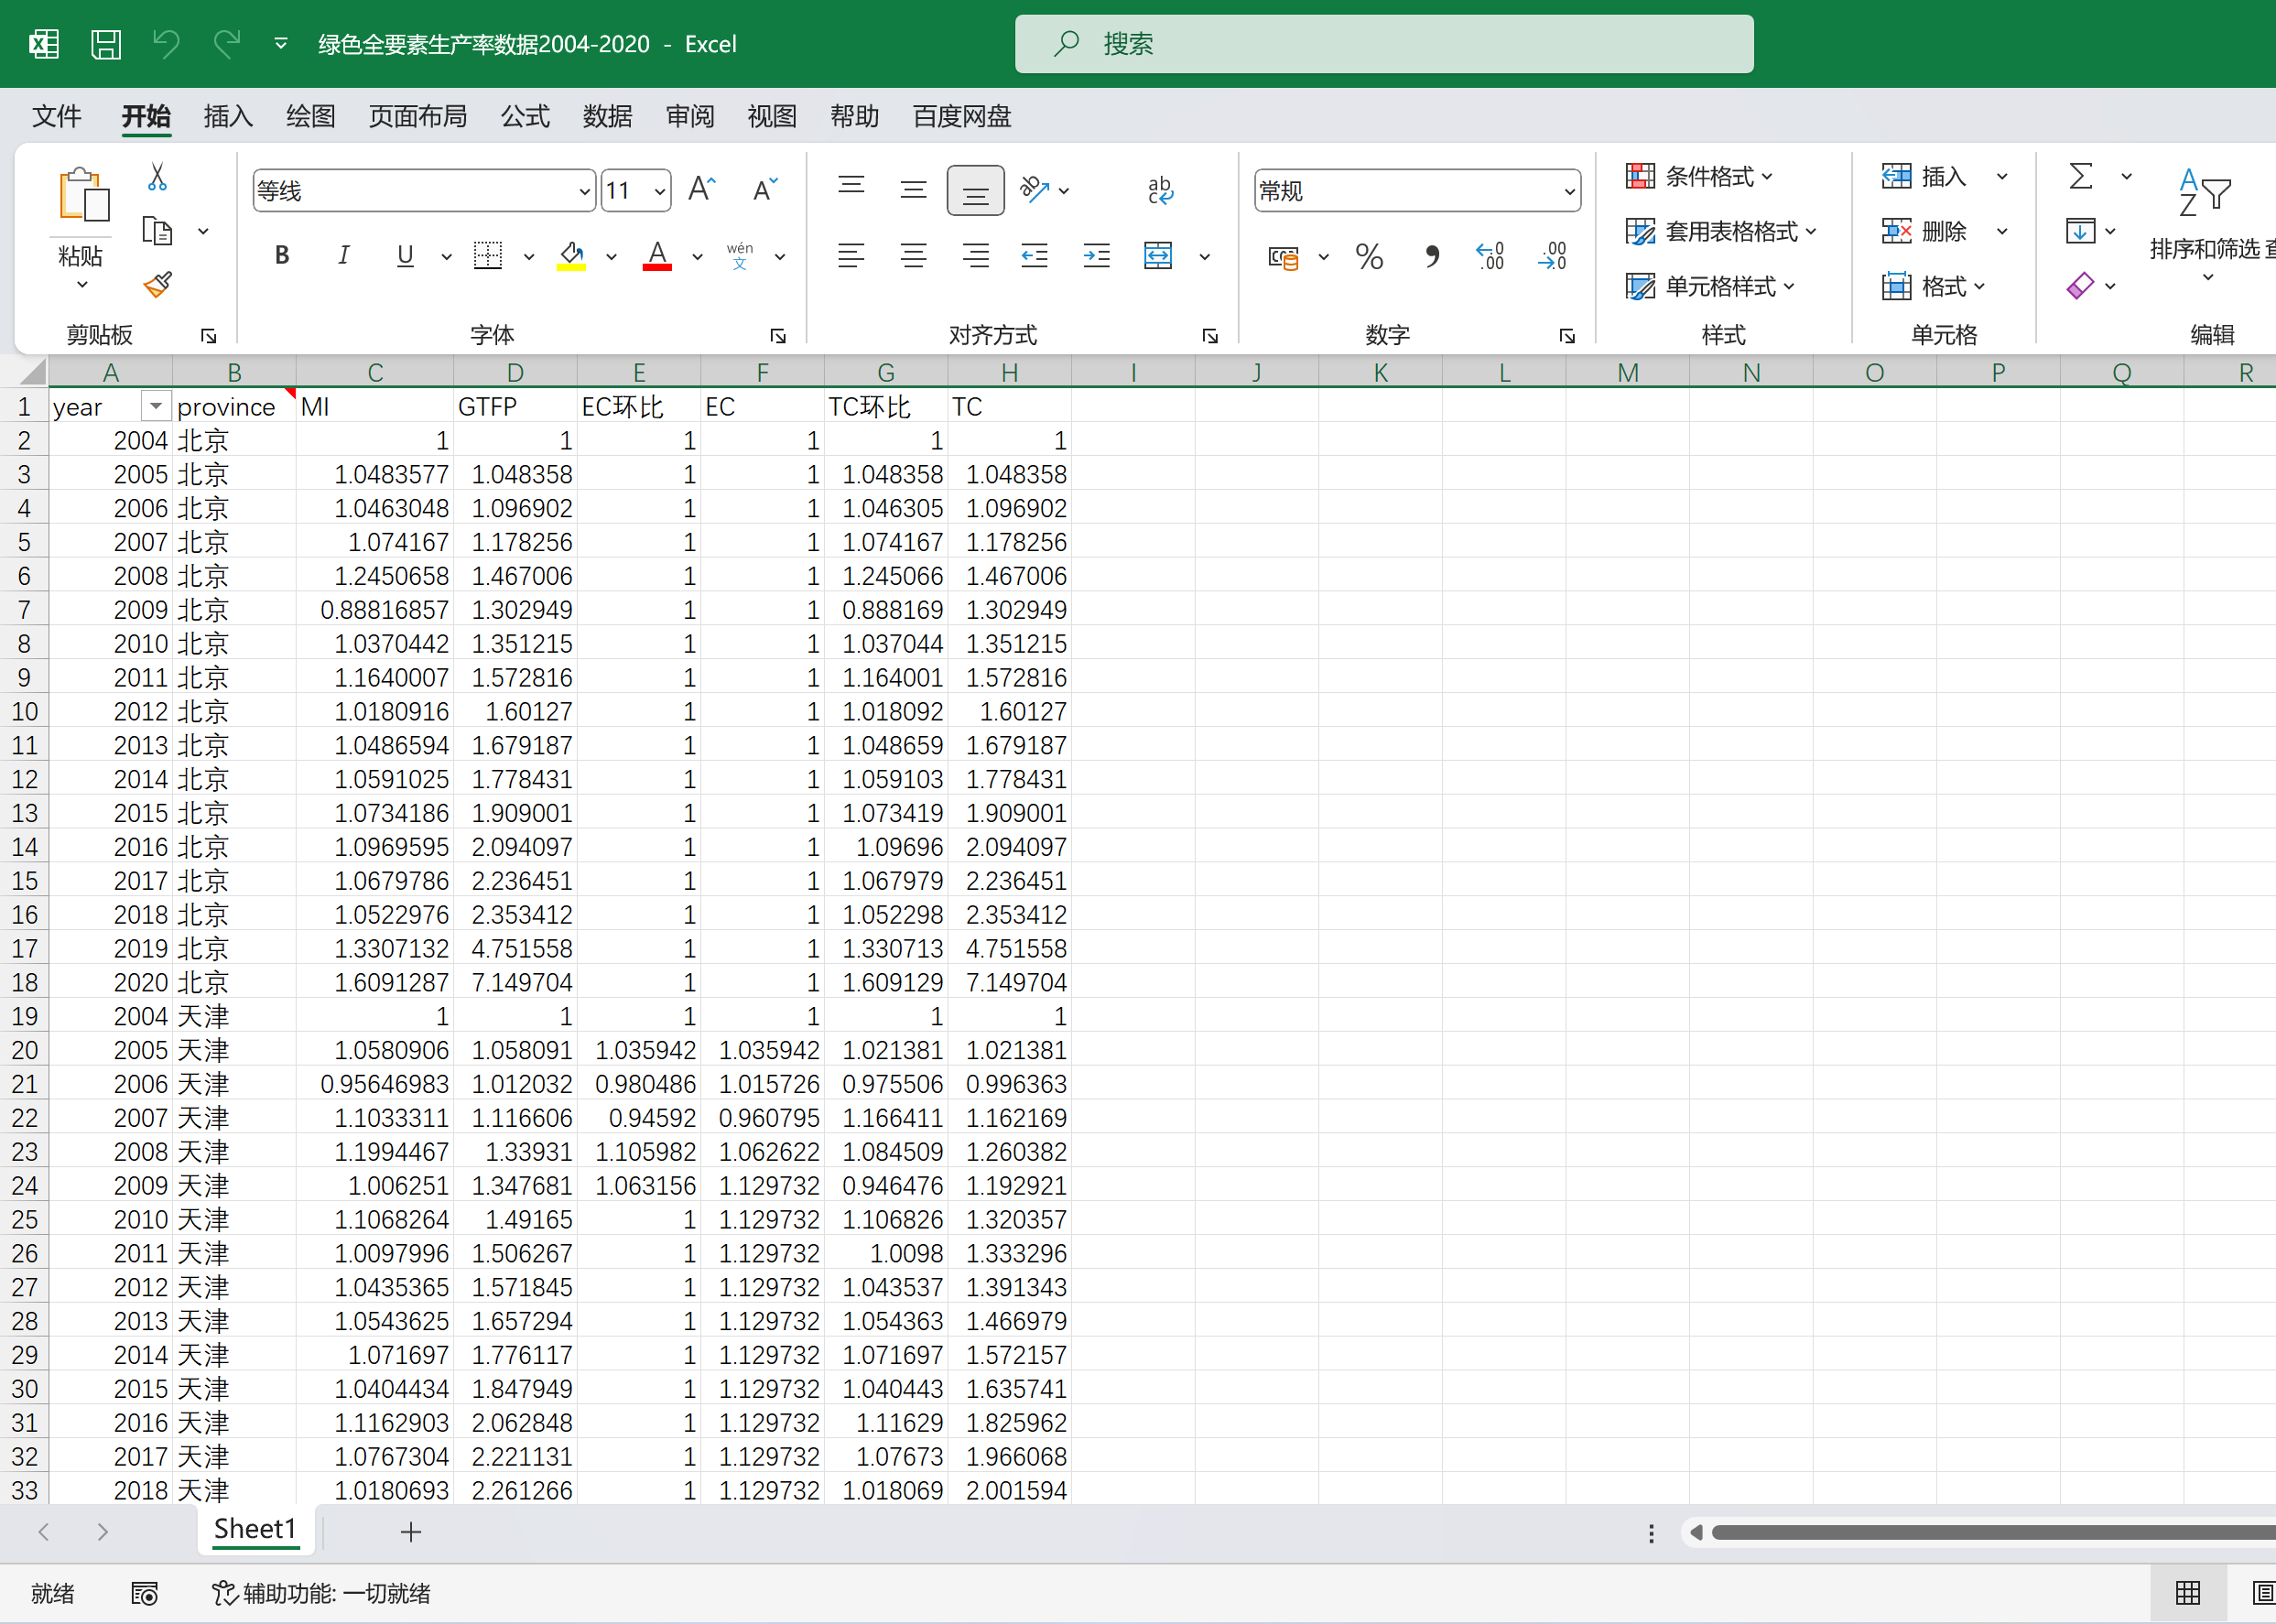
Task: Apply the red font color swatch
Action: click(x=657, y=256)
